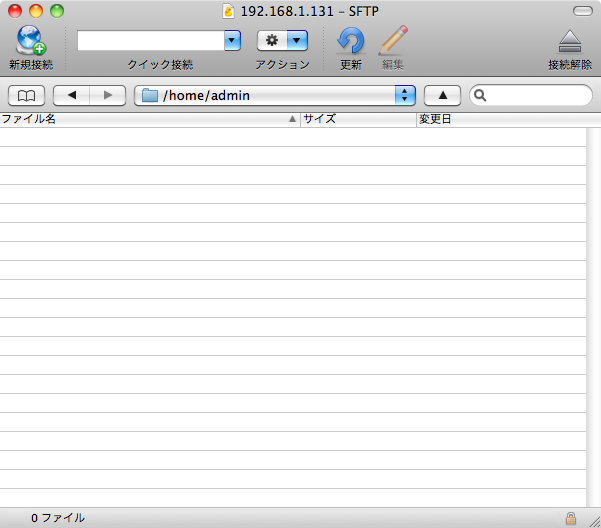
Task: Sort by 変更日 column header
Action: point(500,119)
